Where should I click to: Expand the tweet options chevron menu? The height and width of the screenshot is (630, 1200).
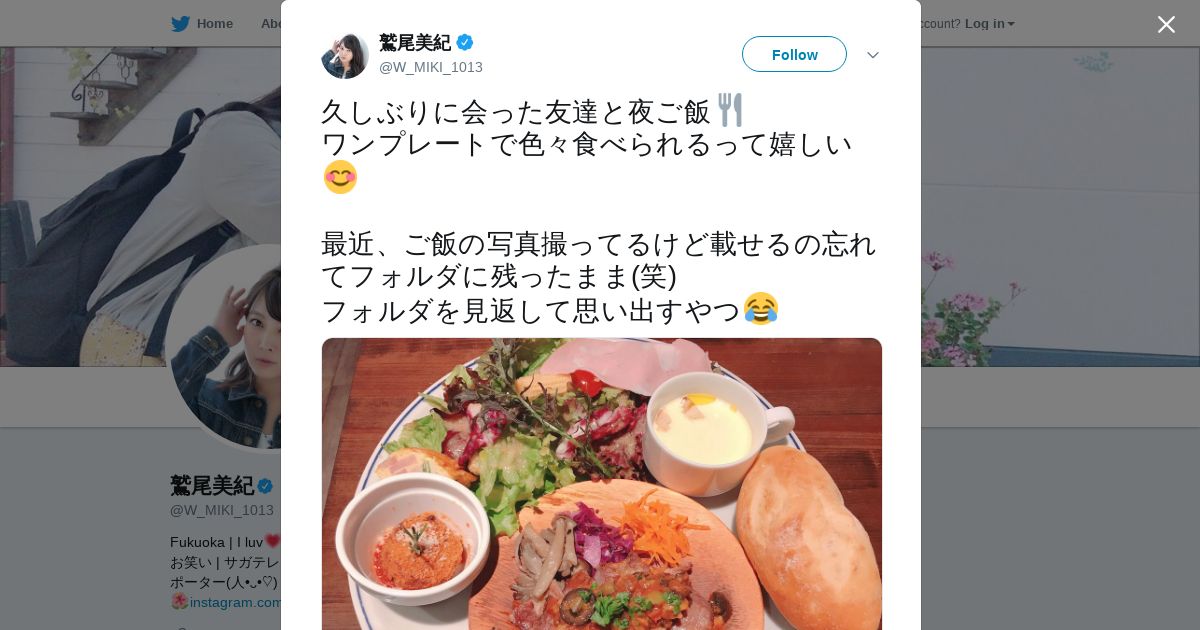click(x=873, y=55)
